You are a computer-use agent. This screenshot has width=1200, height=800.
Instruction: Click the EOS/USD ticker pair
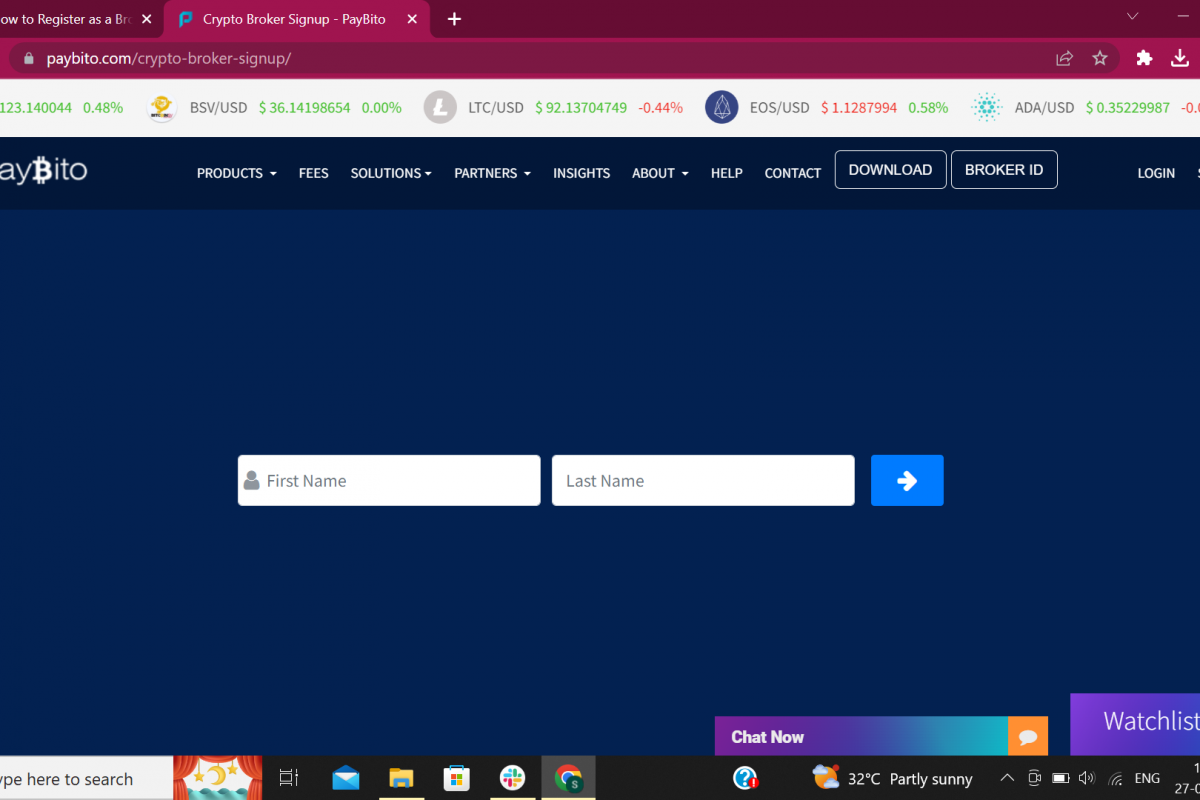(x=779, y=107)
